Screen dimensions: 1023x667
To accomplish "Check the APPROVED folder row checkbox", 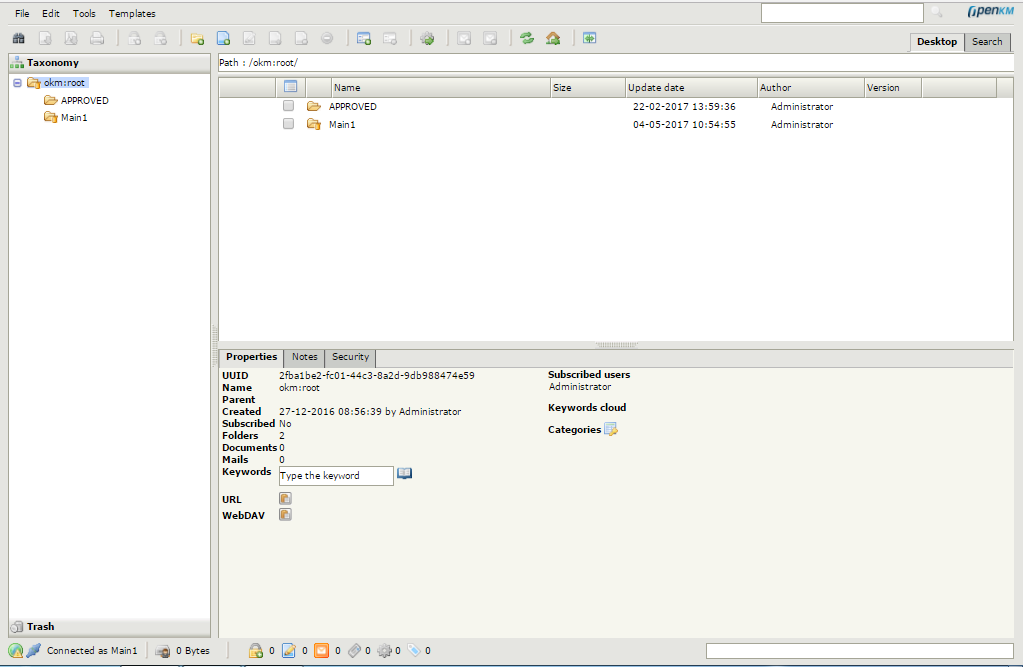I will click(288, 106).
